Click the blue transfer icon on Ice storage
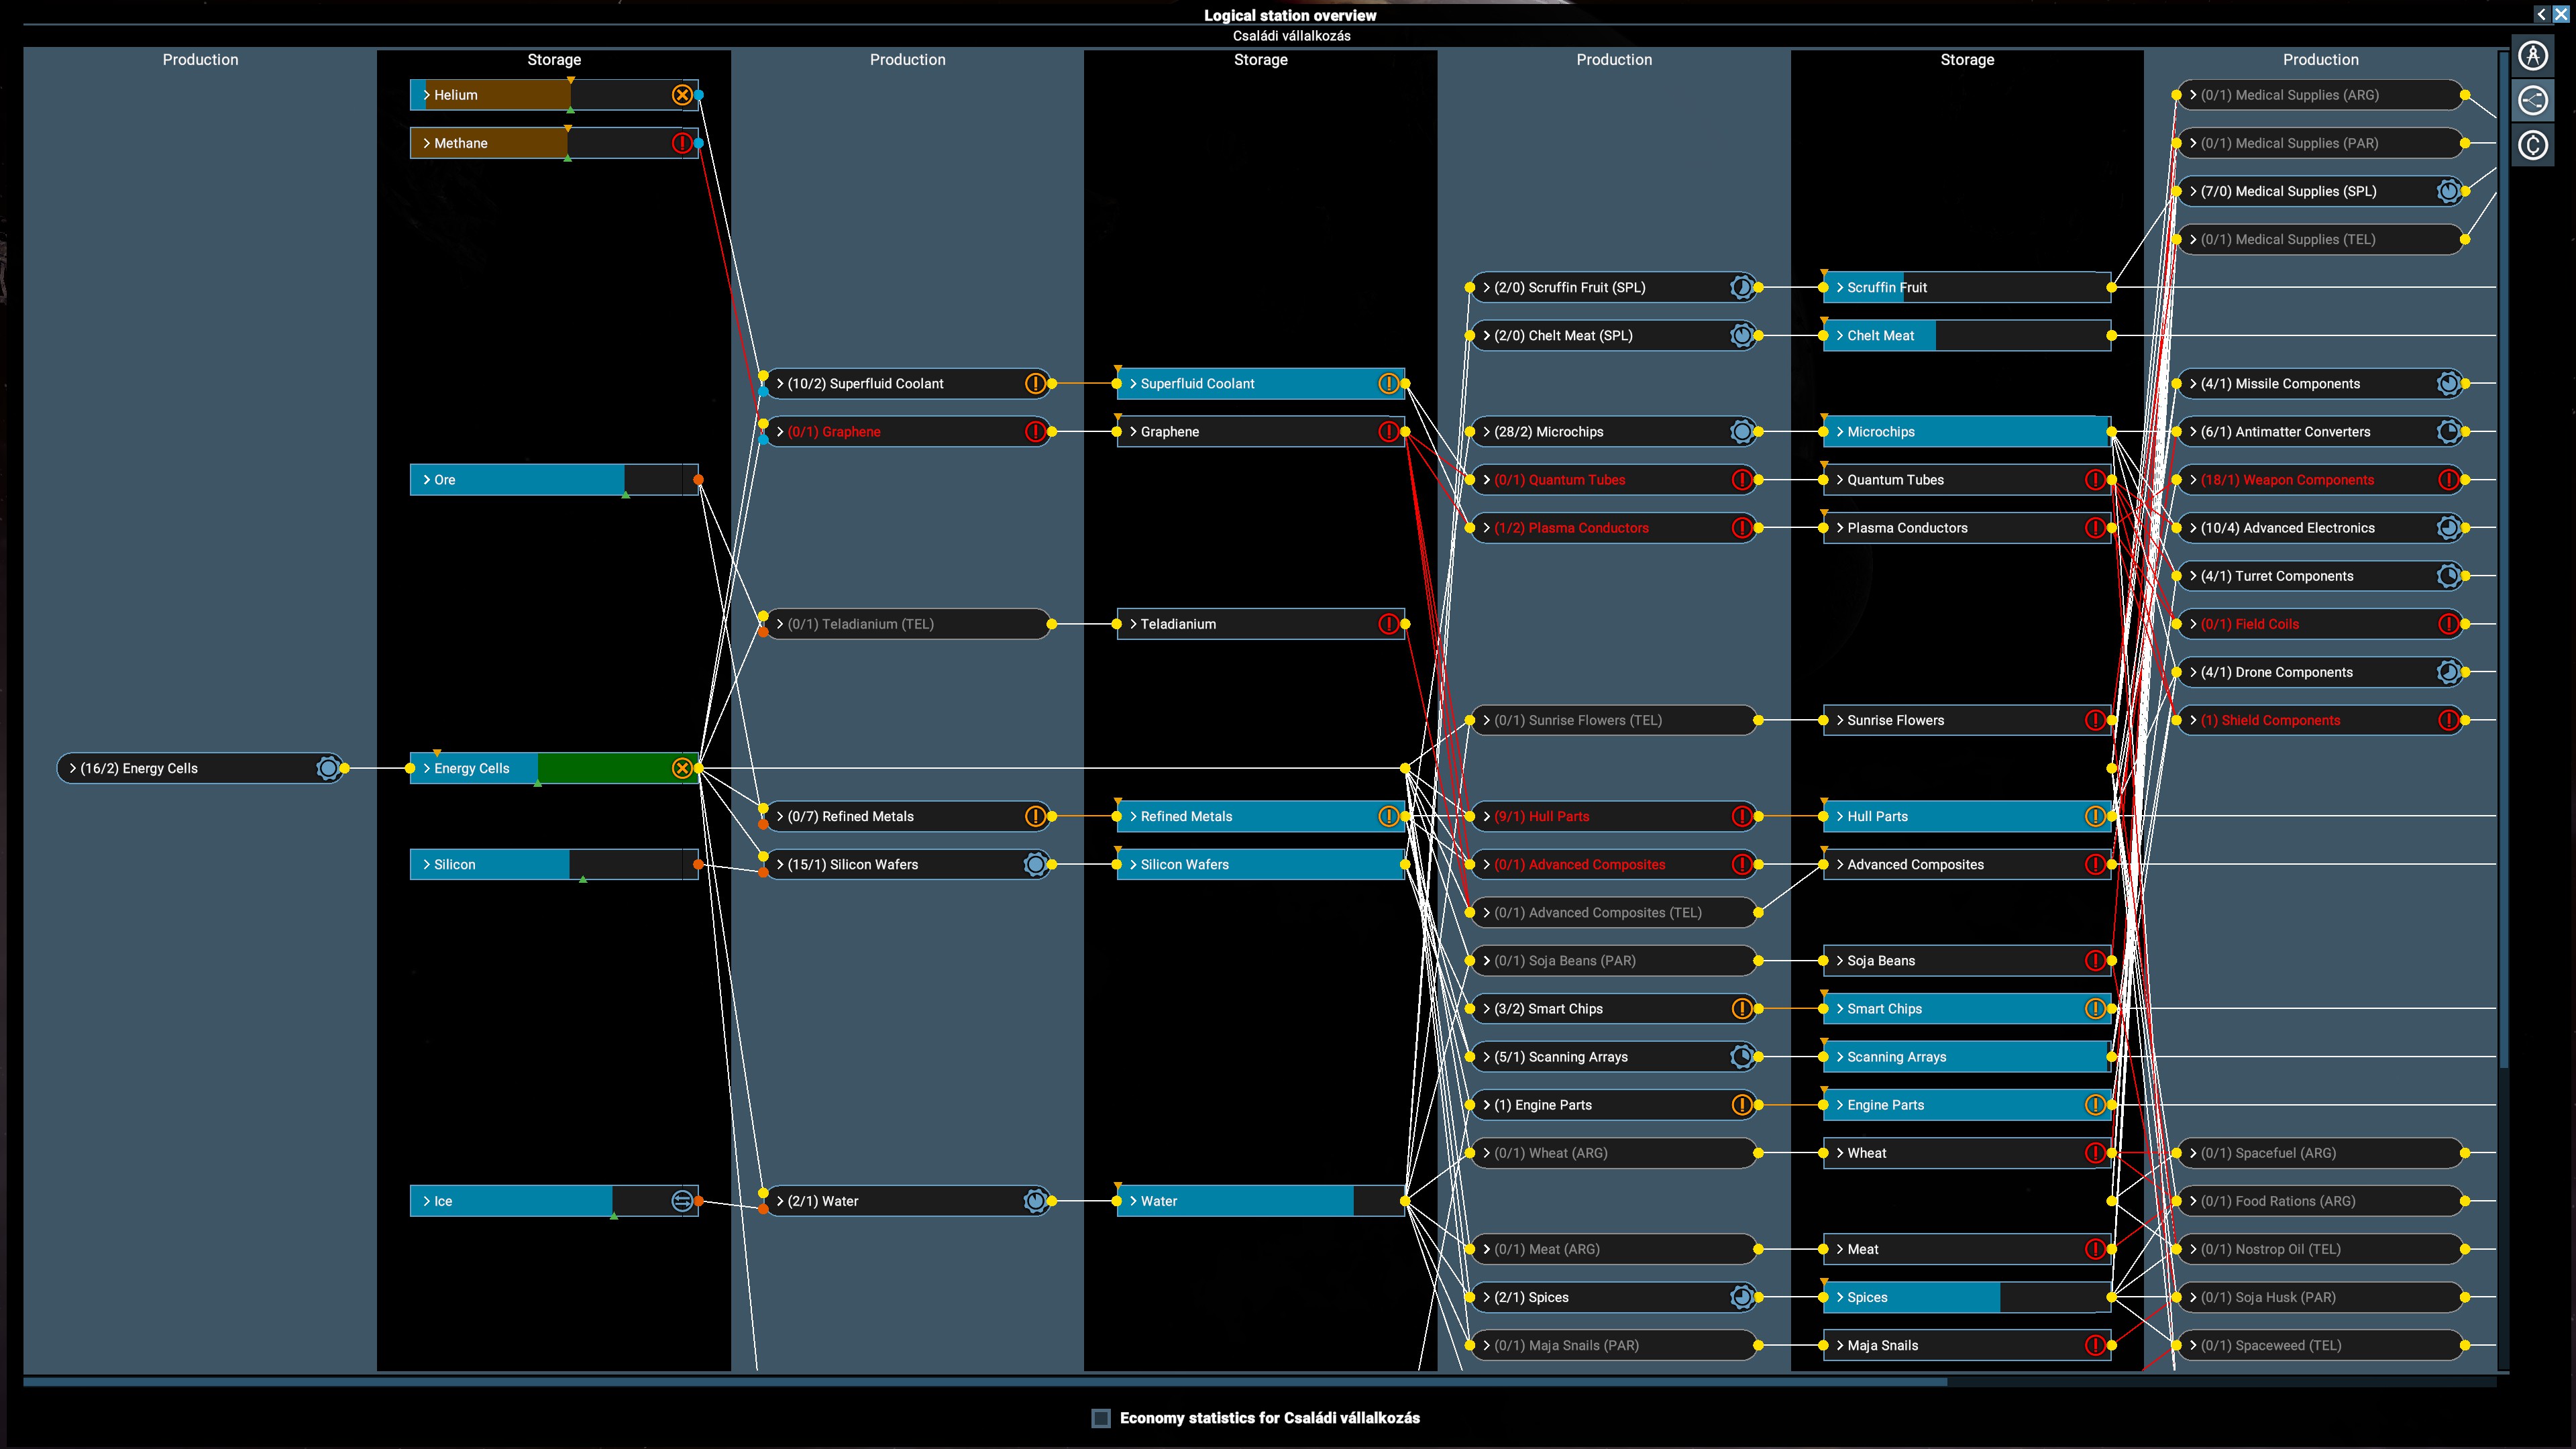2576x1449 pixels. pyautogui.click(x=682, y=1201)
